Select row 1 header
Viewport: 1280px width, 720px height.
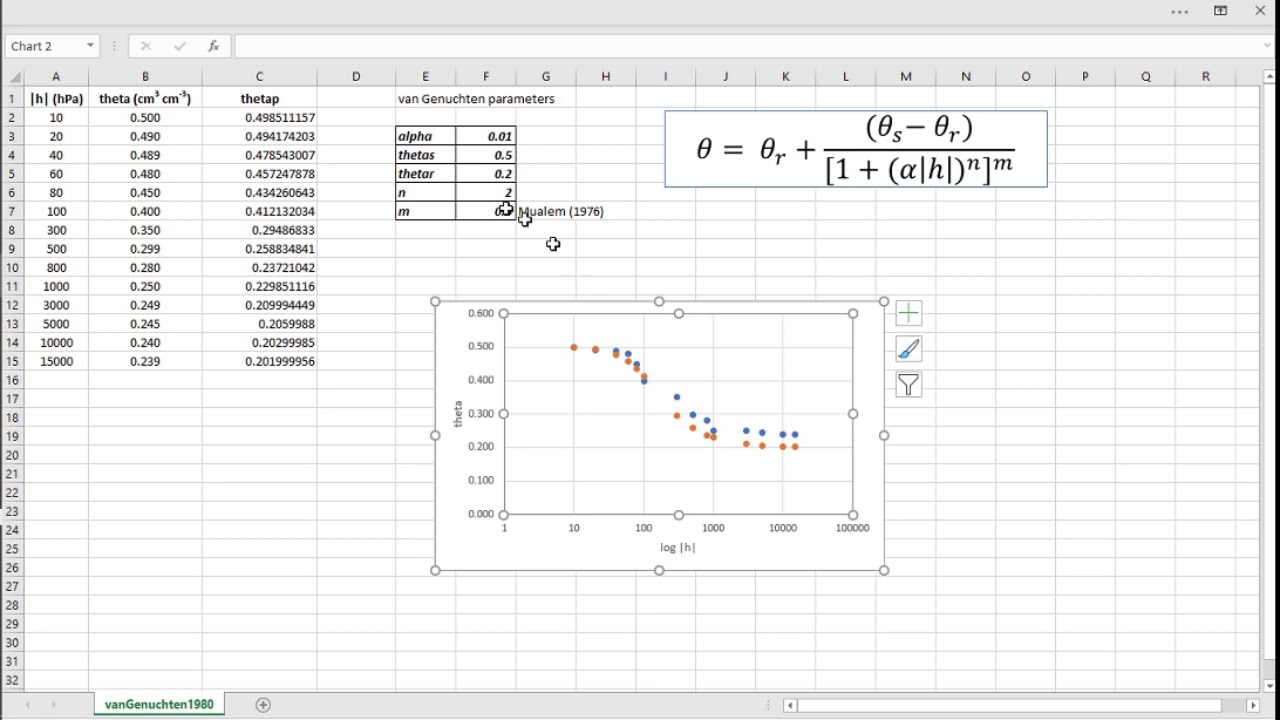[12, 99]
